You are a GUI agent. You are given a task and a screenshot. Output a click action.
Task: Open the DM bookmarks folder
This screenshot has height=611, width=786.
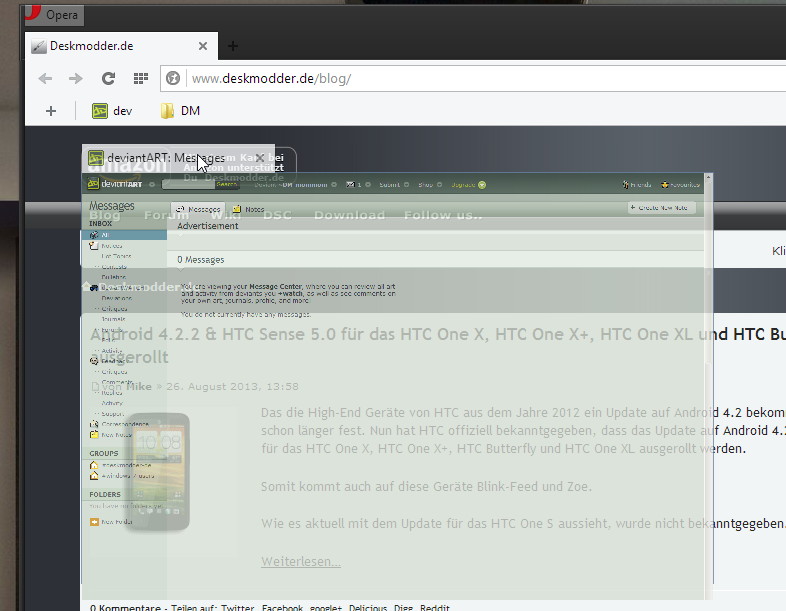[x=180, y=111]
